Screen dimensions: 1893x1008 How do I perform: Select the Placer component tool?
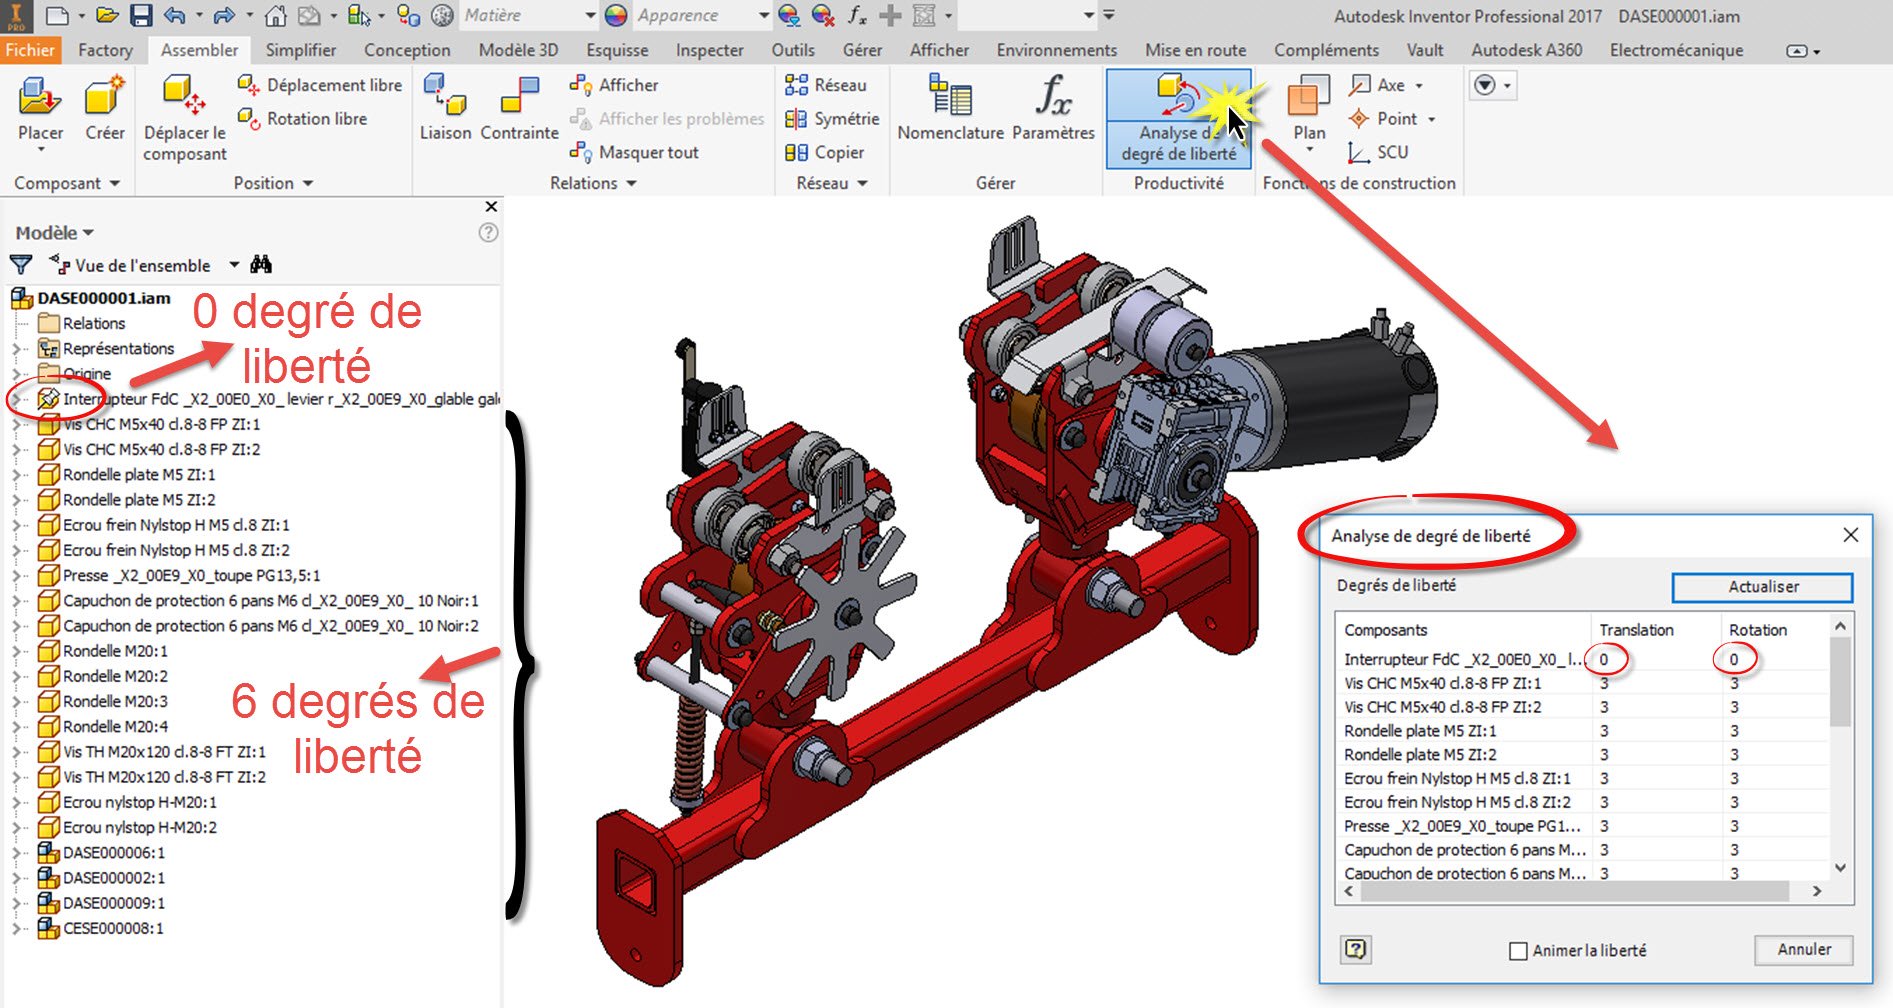coord(38,110)
